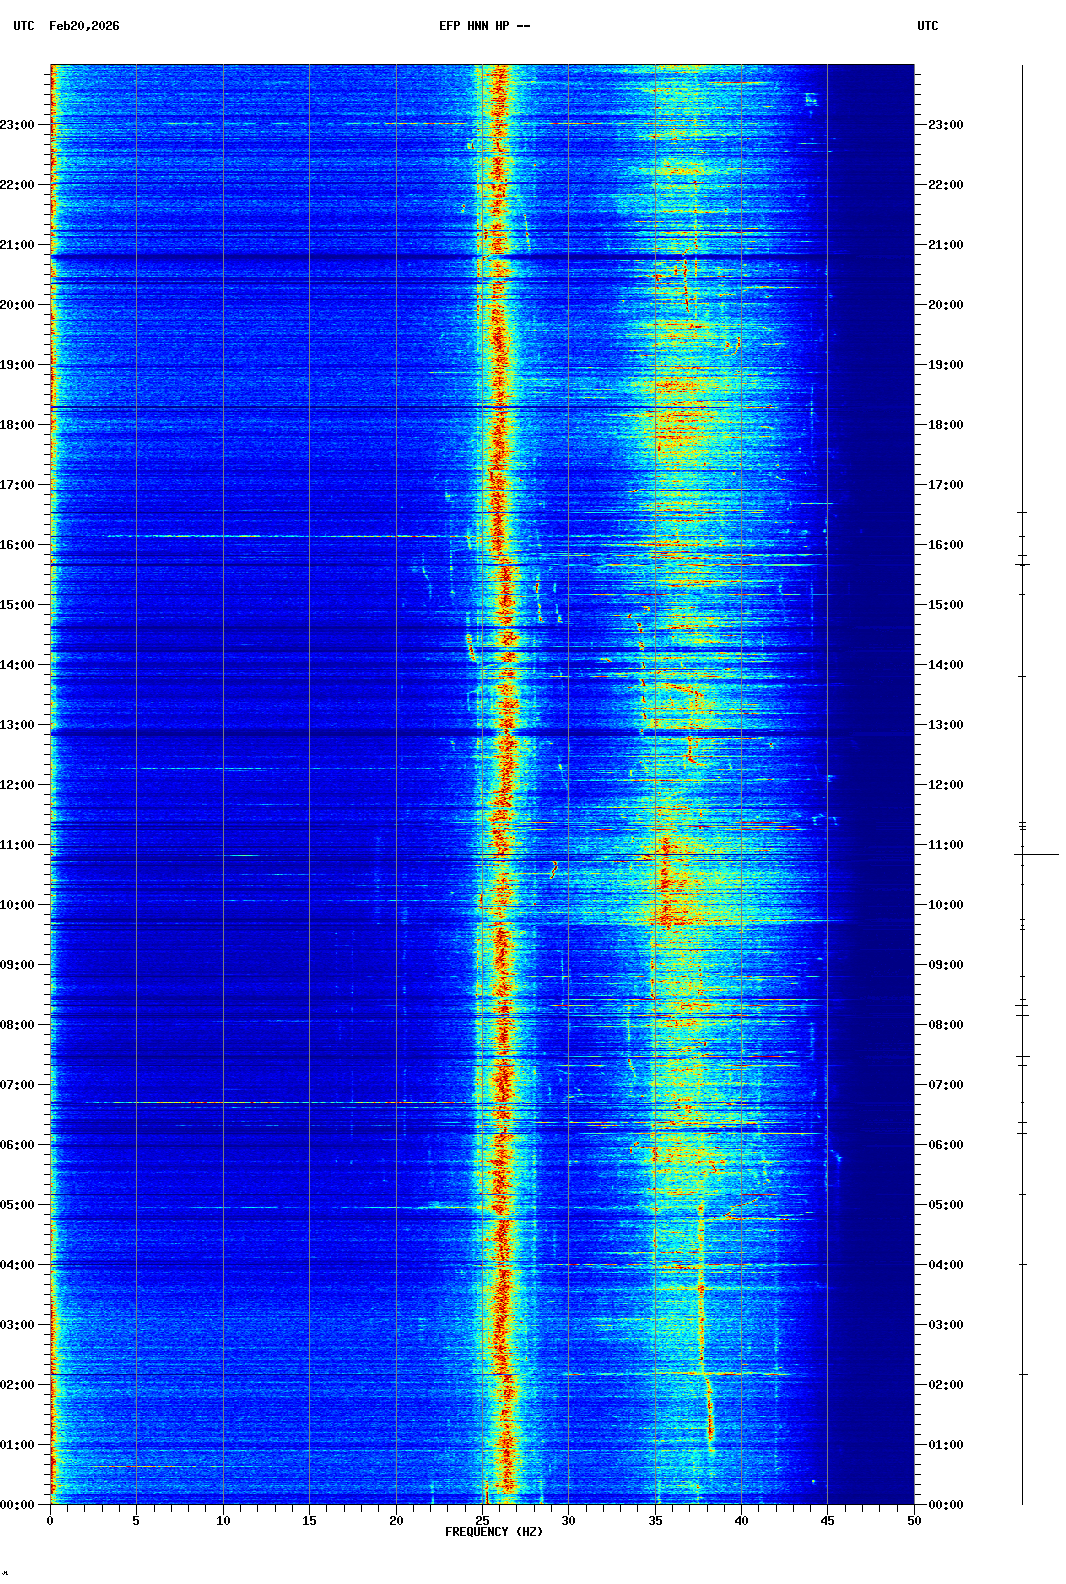
Task: Select the right-axis 19:00 time label
Action: (945, 365)
